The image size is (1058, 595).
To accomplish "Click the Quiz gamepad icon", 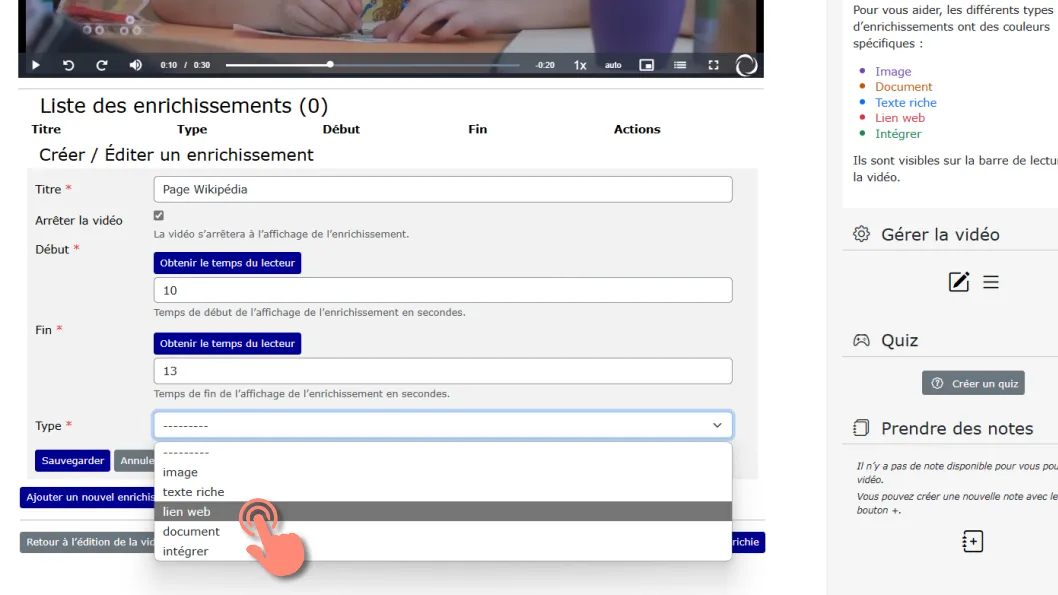I will (x=861, y=340).
